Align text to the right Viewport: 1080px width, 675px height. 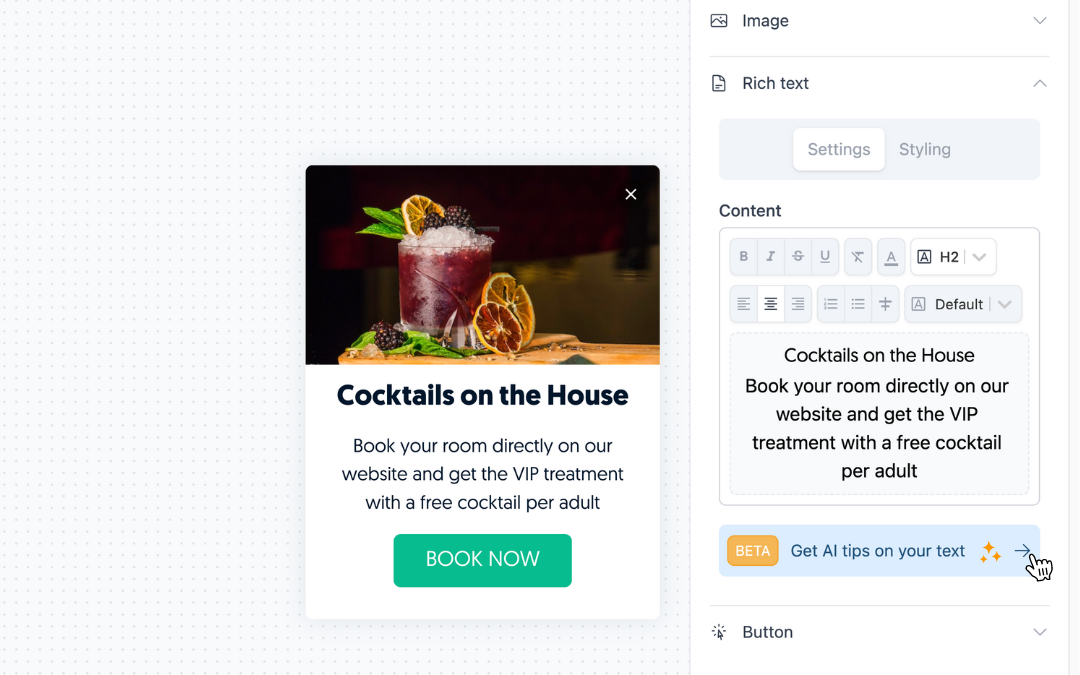798,304
